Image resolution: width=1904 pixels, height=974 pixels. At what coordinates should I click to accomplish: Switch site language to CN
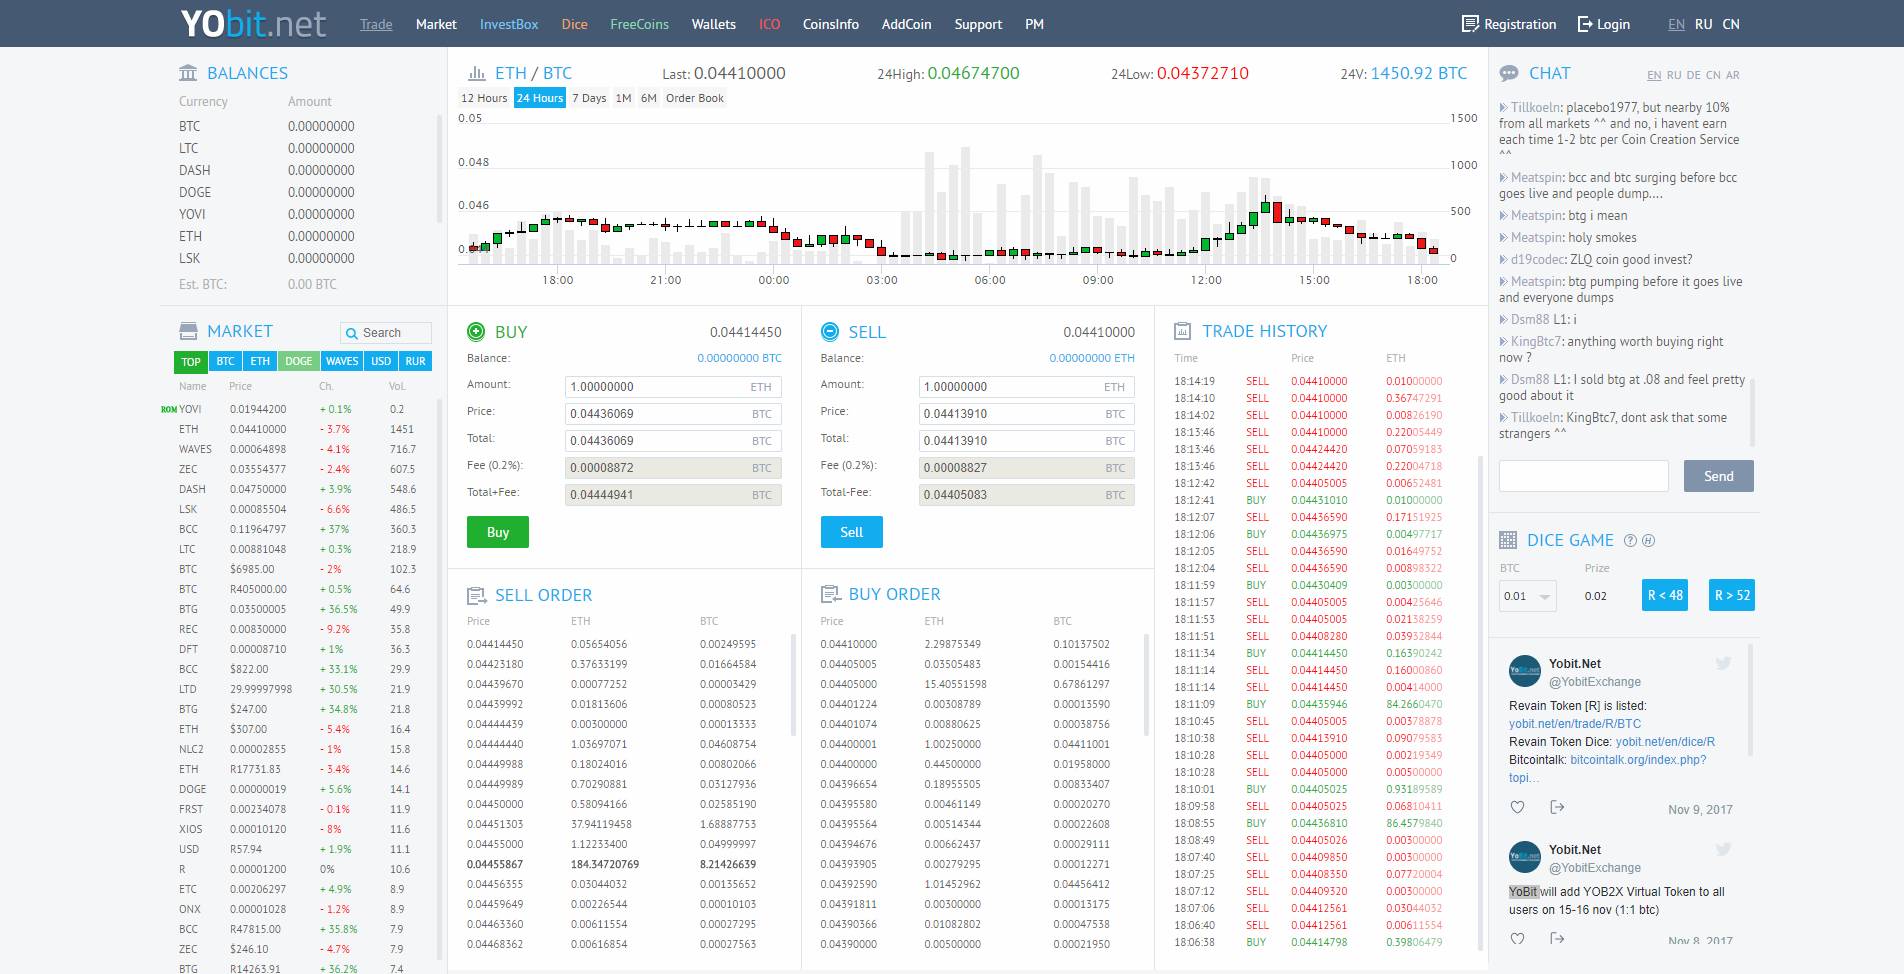pos(1731,24)
